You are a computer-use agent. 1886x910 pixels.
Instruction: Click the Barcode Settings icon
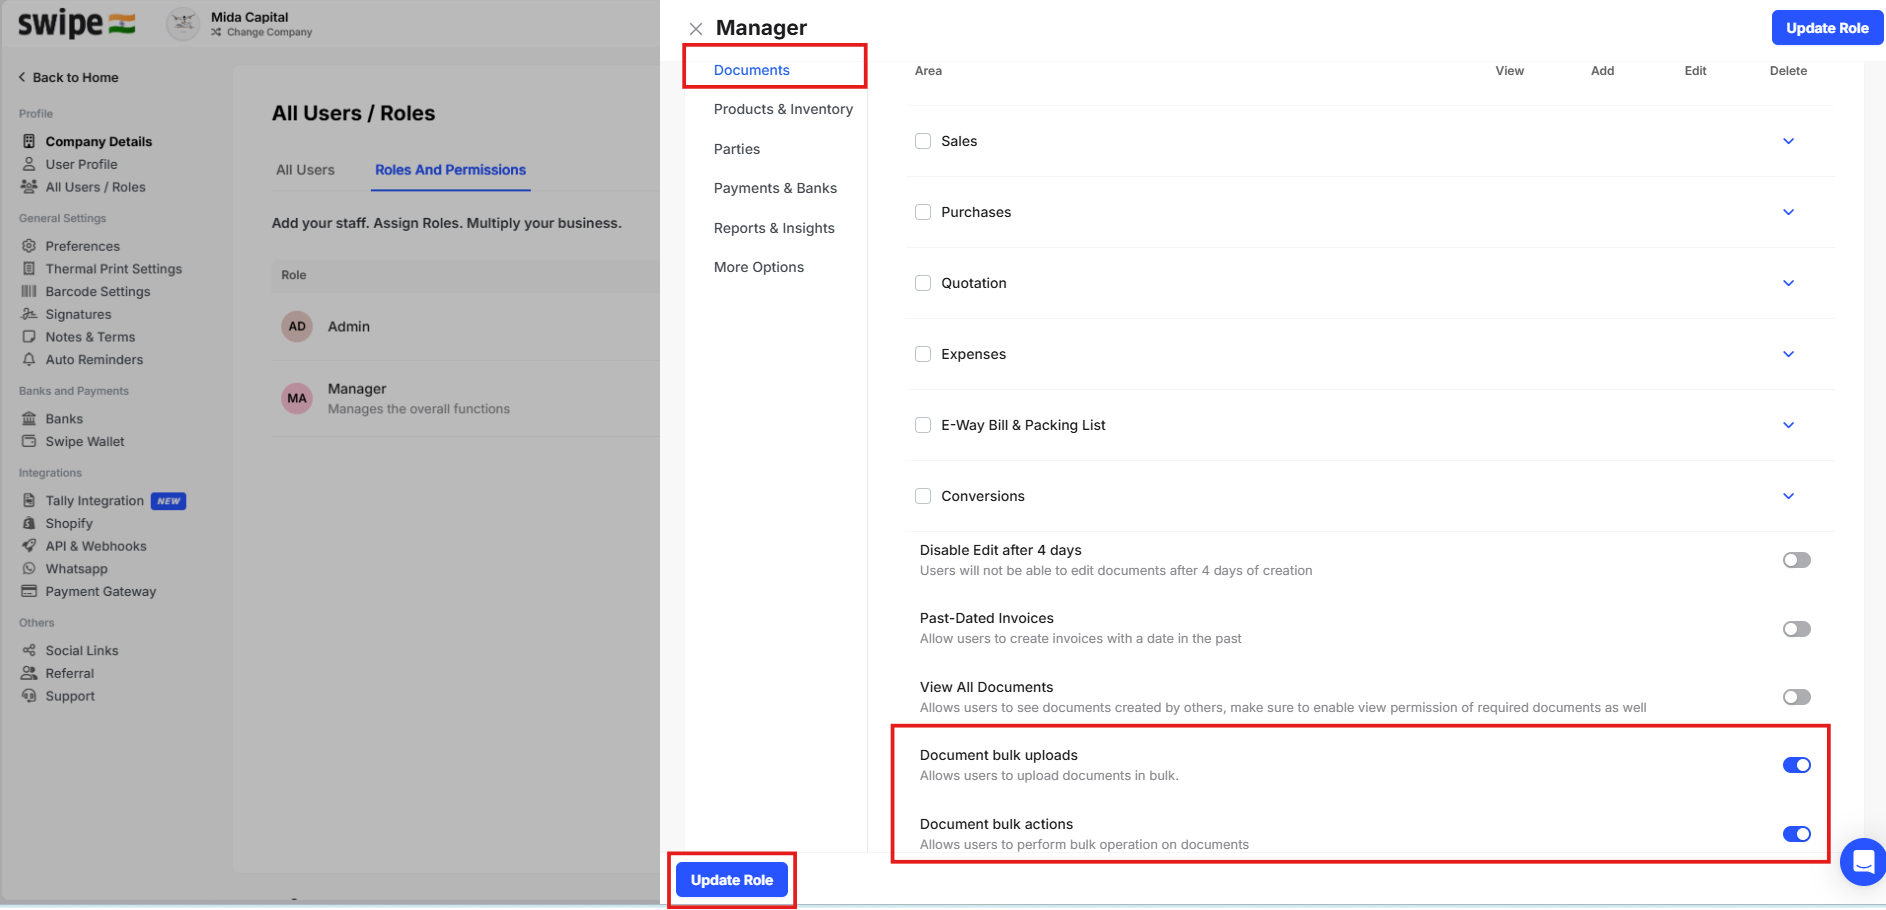pyautogui.click(x=29, y=291)
